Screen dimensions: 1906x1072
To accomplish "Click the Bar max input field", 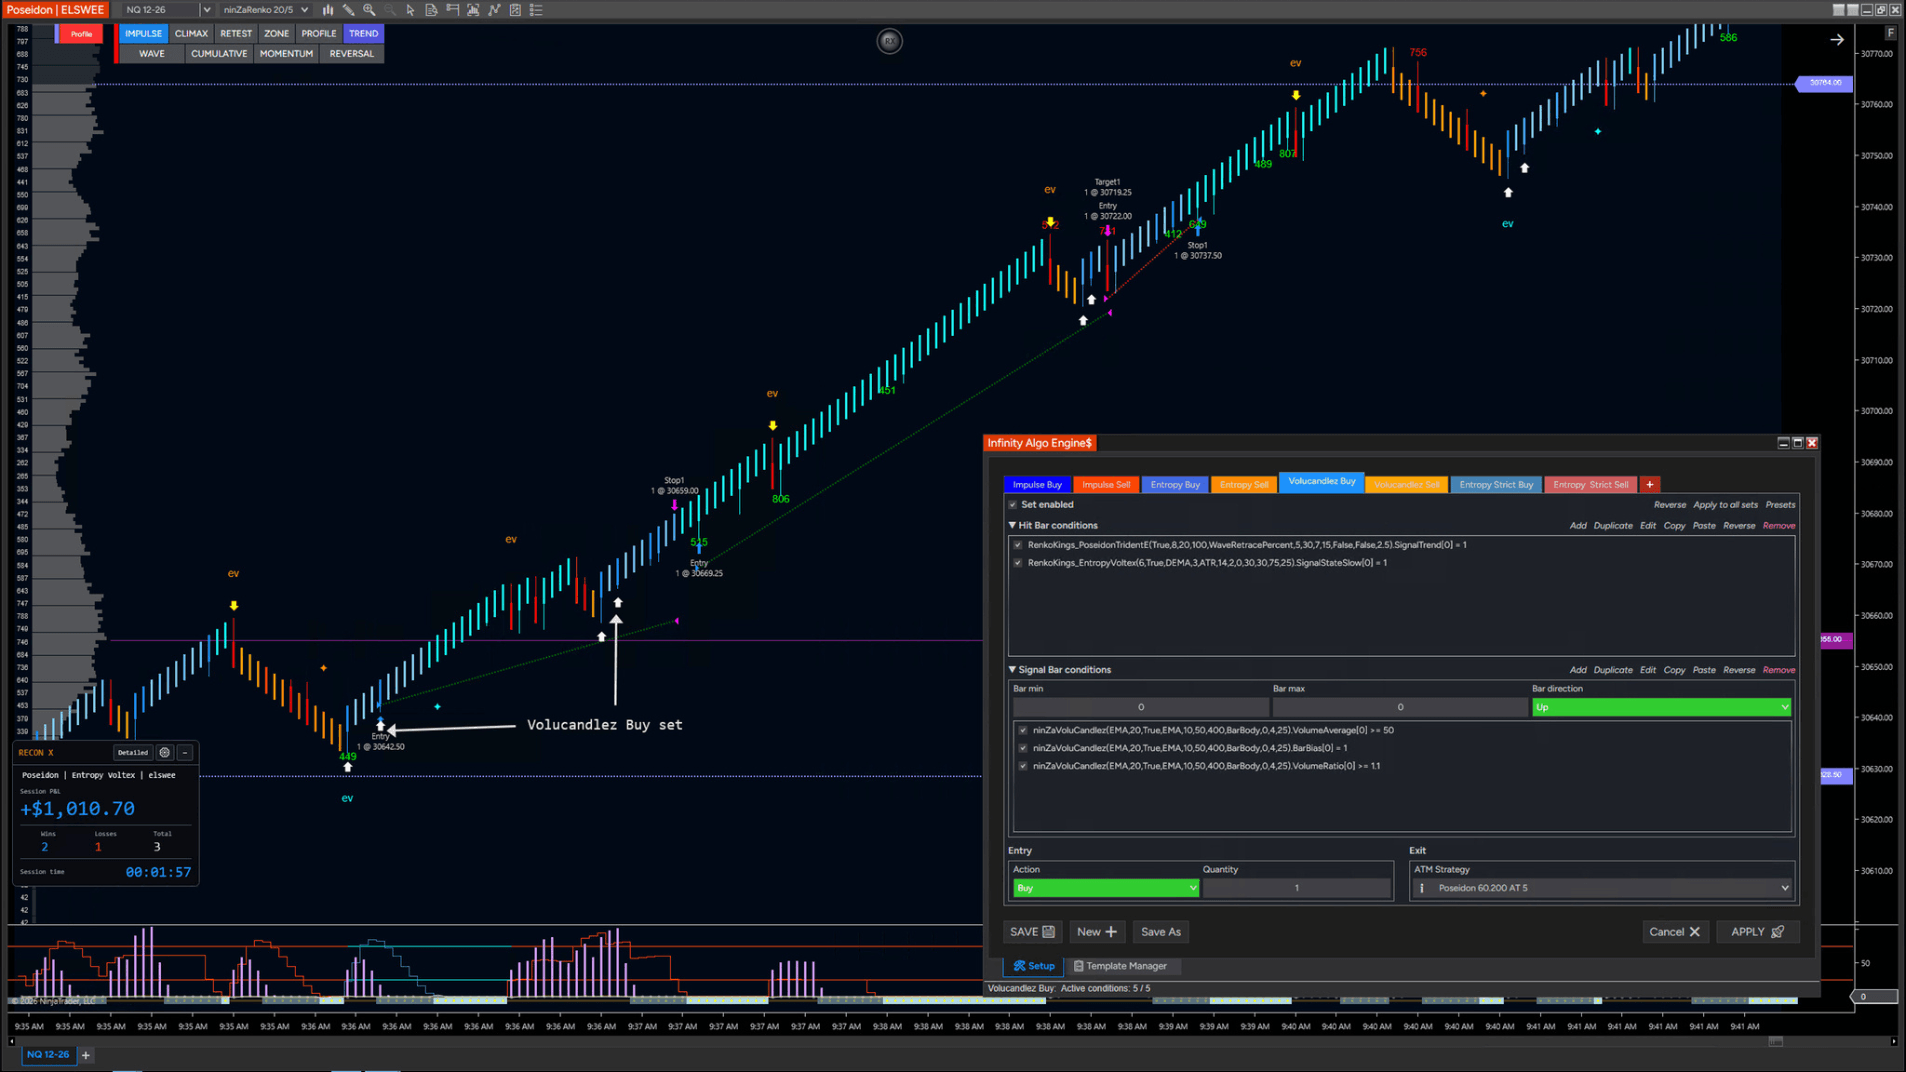I will (x=1400, y=707).
